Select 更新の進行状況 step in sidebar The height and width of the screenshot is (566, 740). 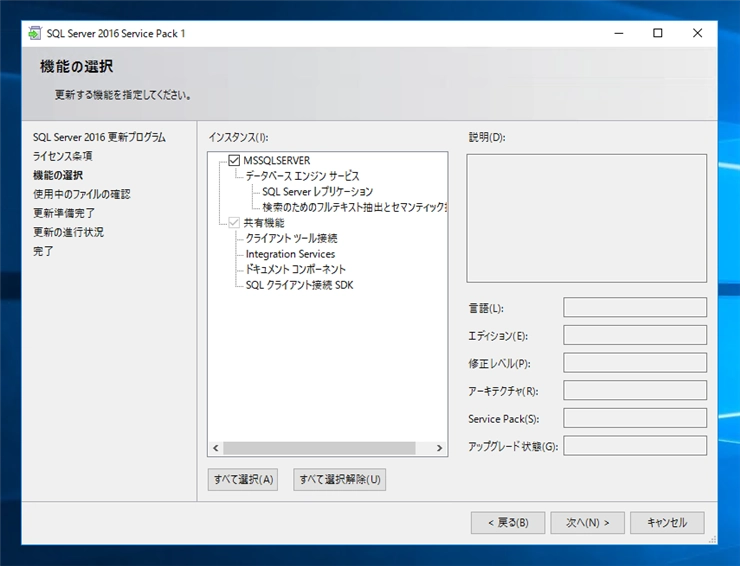68,232
